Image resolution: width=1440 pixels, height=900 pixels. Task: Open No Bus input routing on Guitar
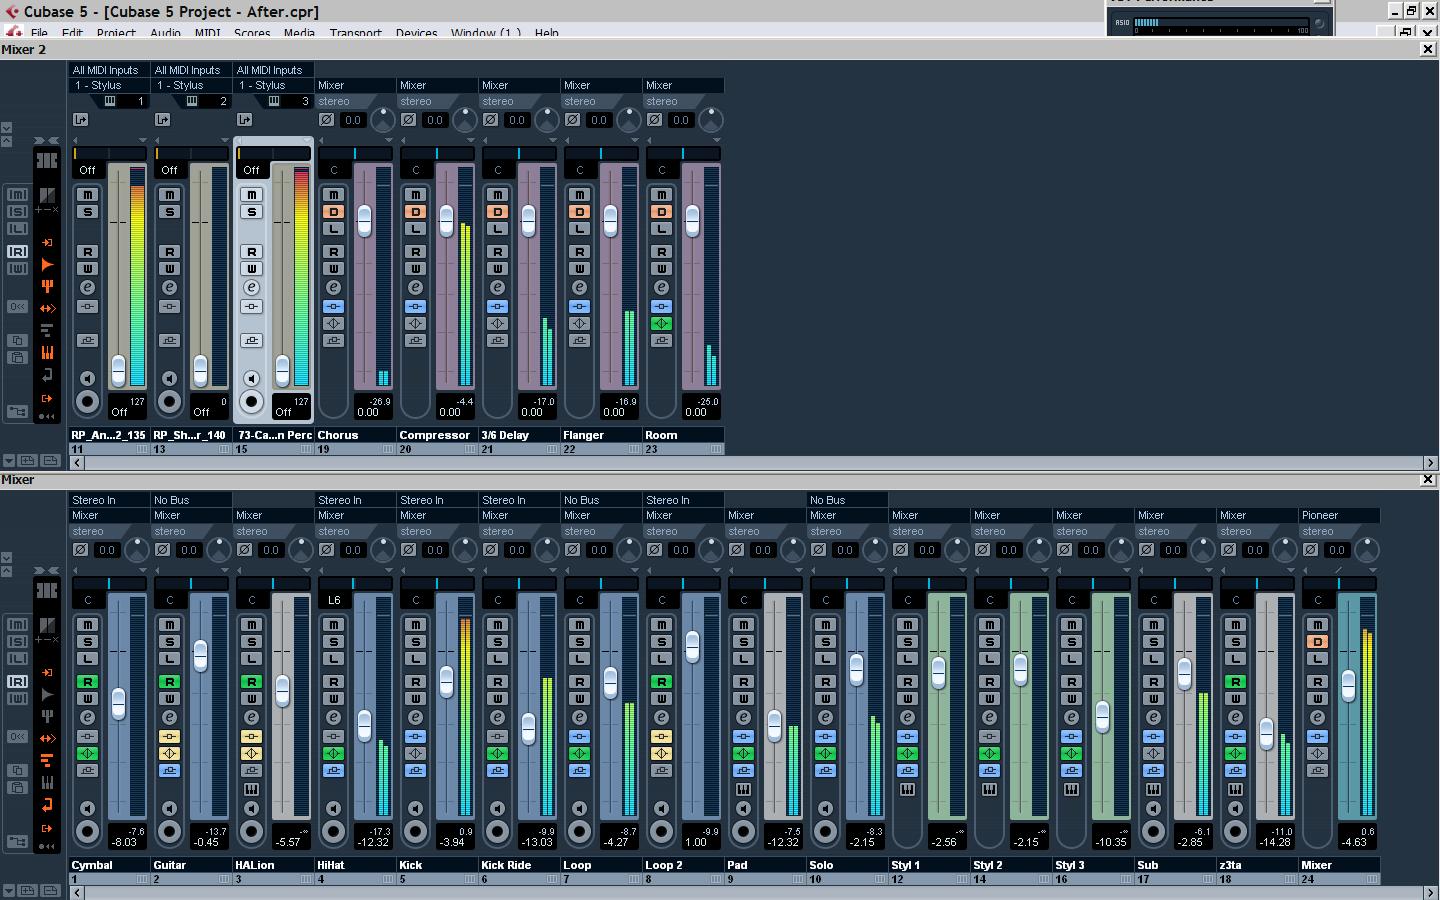point(191,500)
